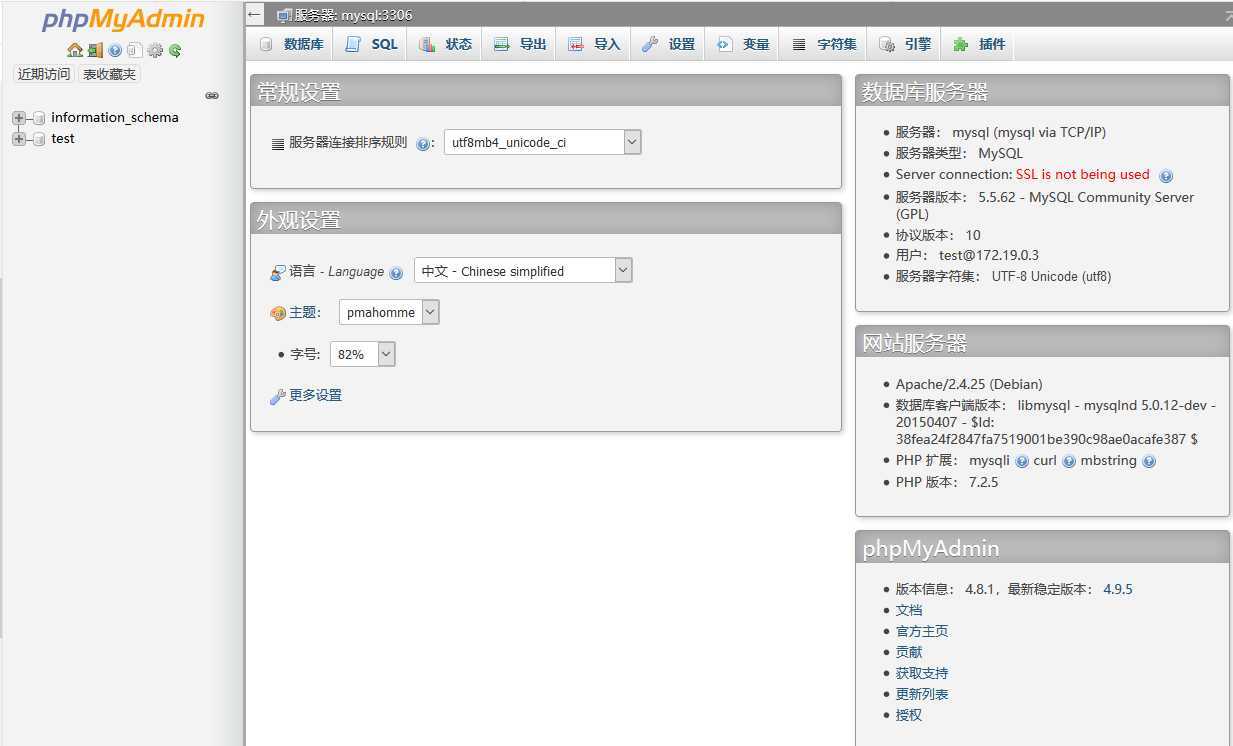Open the 贡献 link
This screenshot has height=746, width=1233.
909,652
